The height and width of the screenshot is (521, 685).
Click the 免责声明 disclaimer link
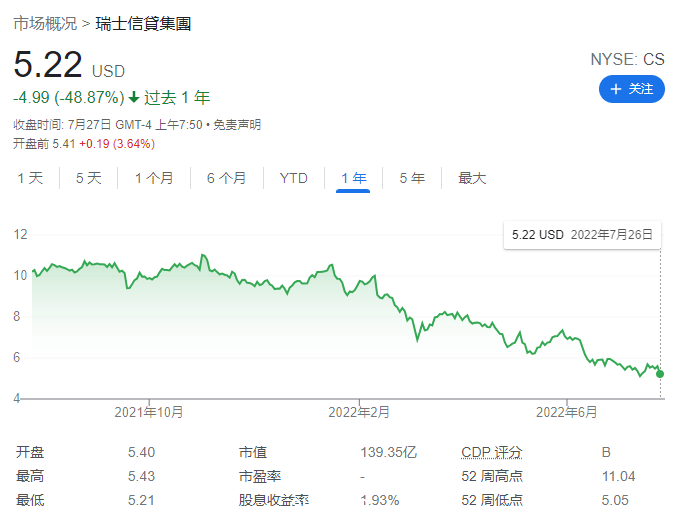[237, 125]
